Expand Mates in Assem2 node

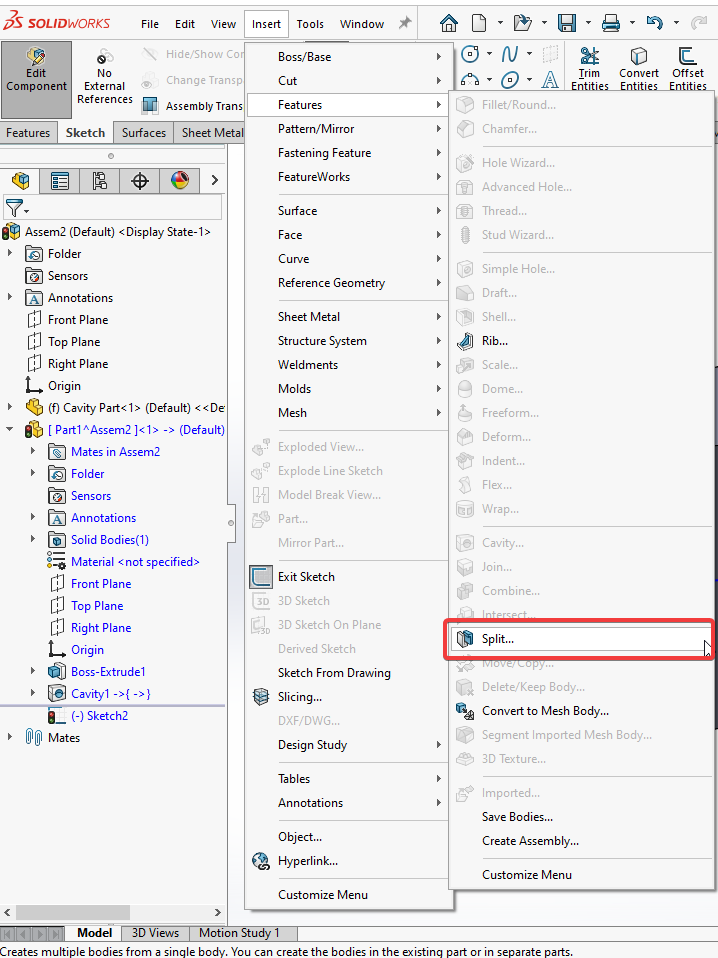[x=32, y=451]
